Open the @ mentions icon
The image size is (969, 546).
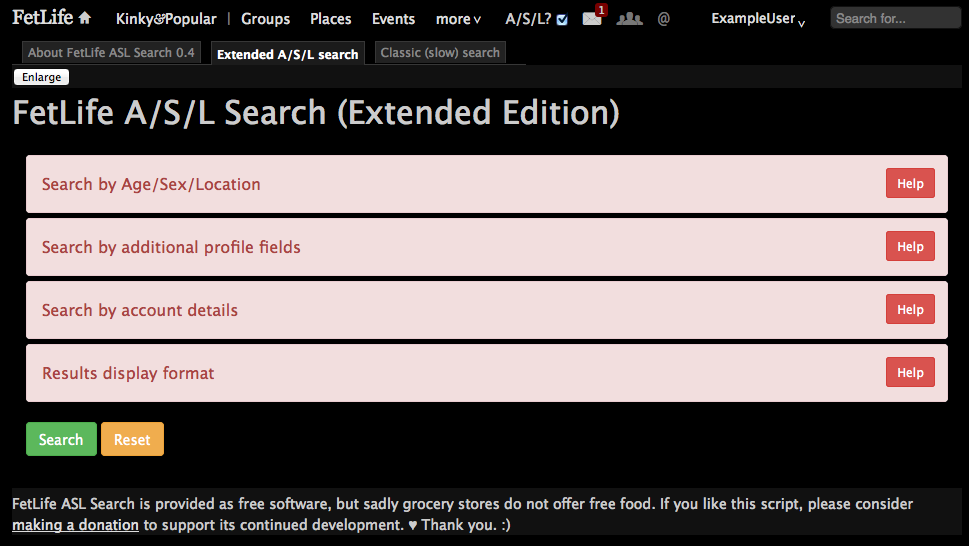pos(664,19)
